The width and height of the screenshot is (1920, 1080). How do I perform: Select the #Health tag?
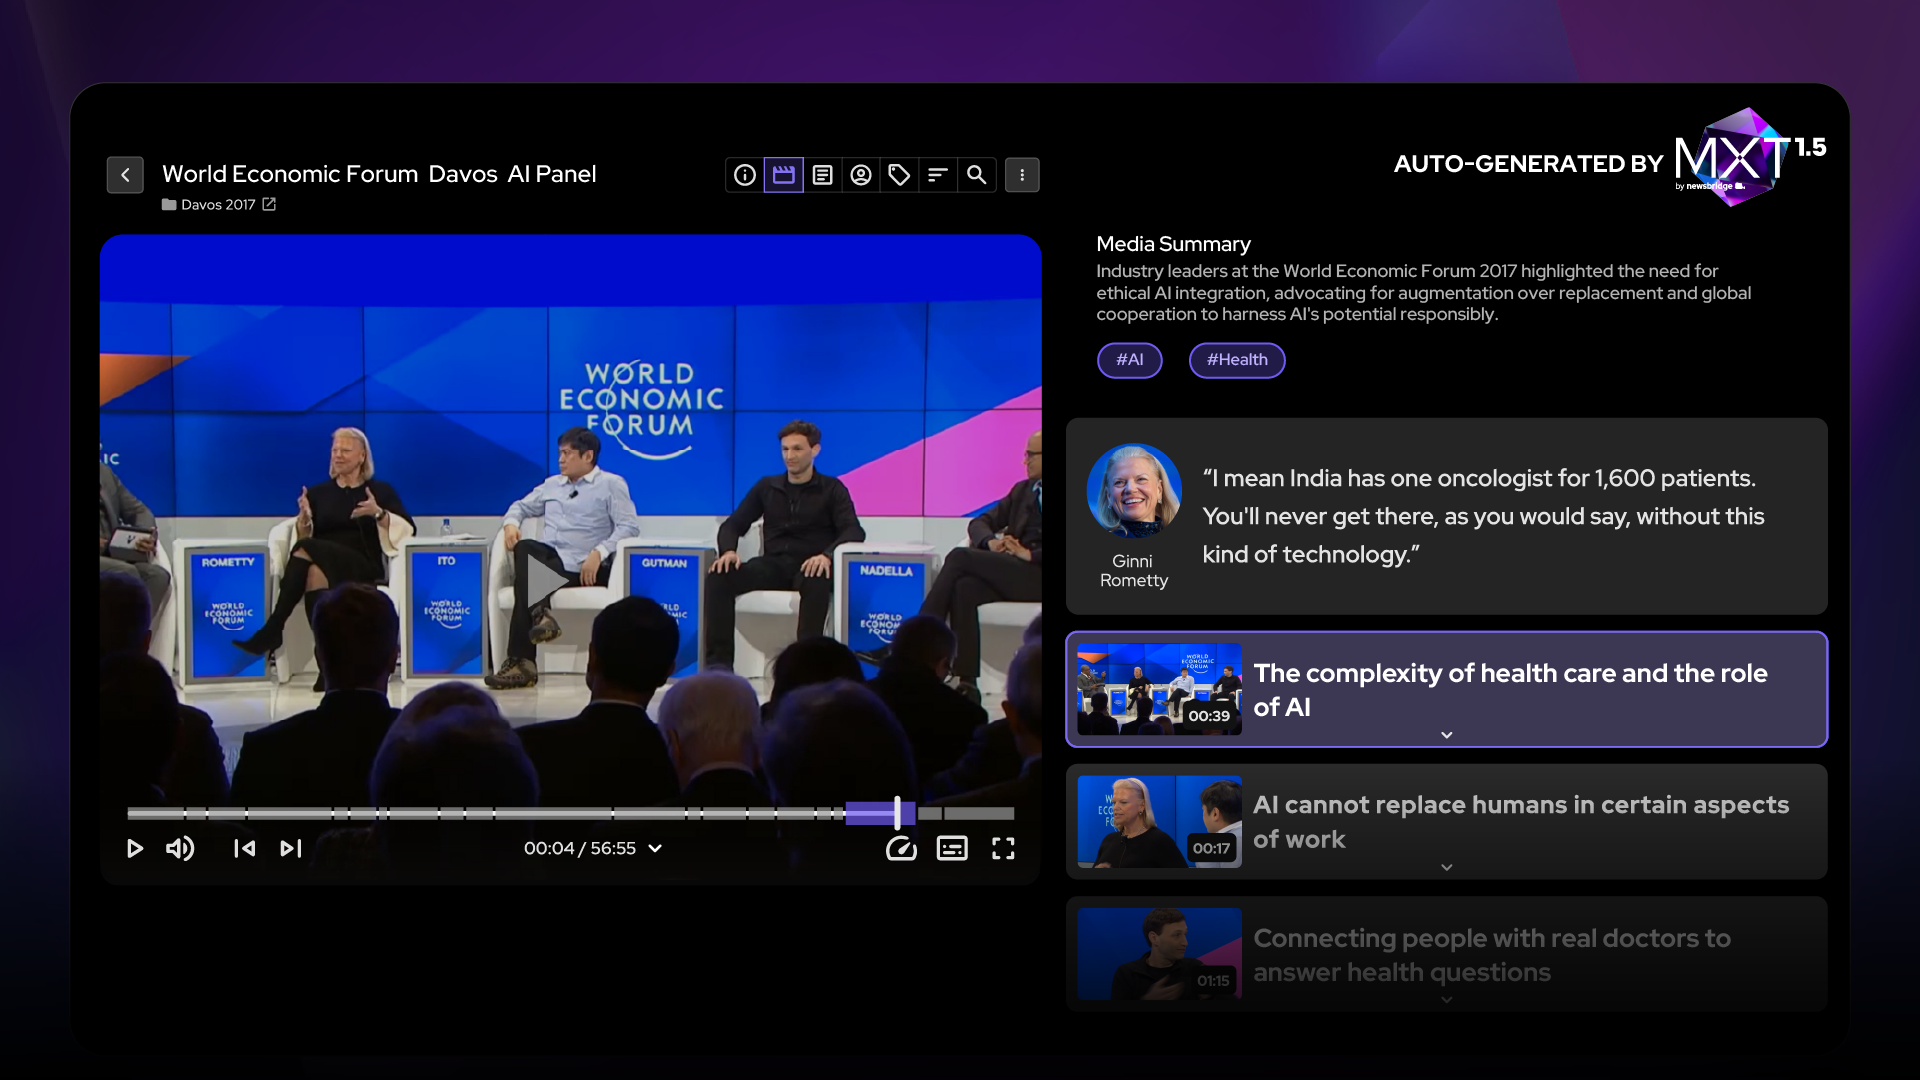pos(1237,360)
